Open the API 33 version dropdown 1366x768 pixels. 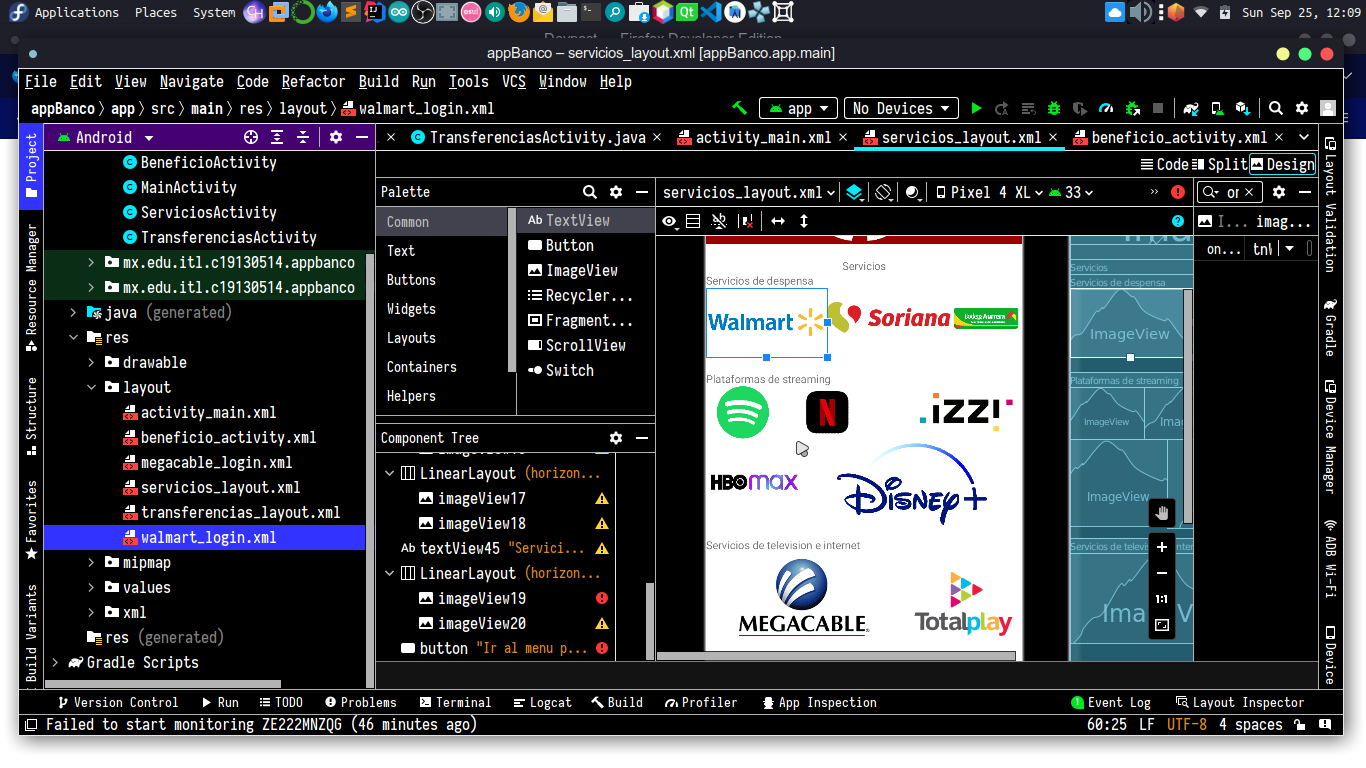[1071, 192]
